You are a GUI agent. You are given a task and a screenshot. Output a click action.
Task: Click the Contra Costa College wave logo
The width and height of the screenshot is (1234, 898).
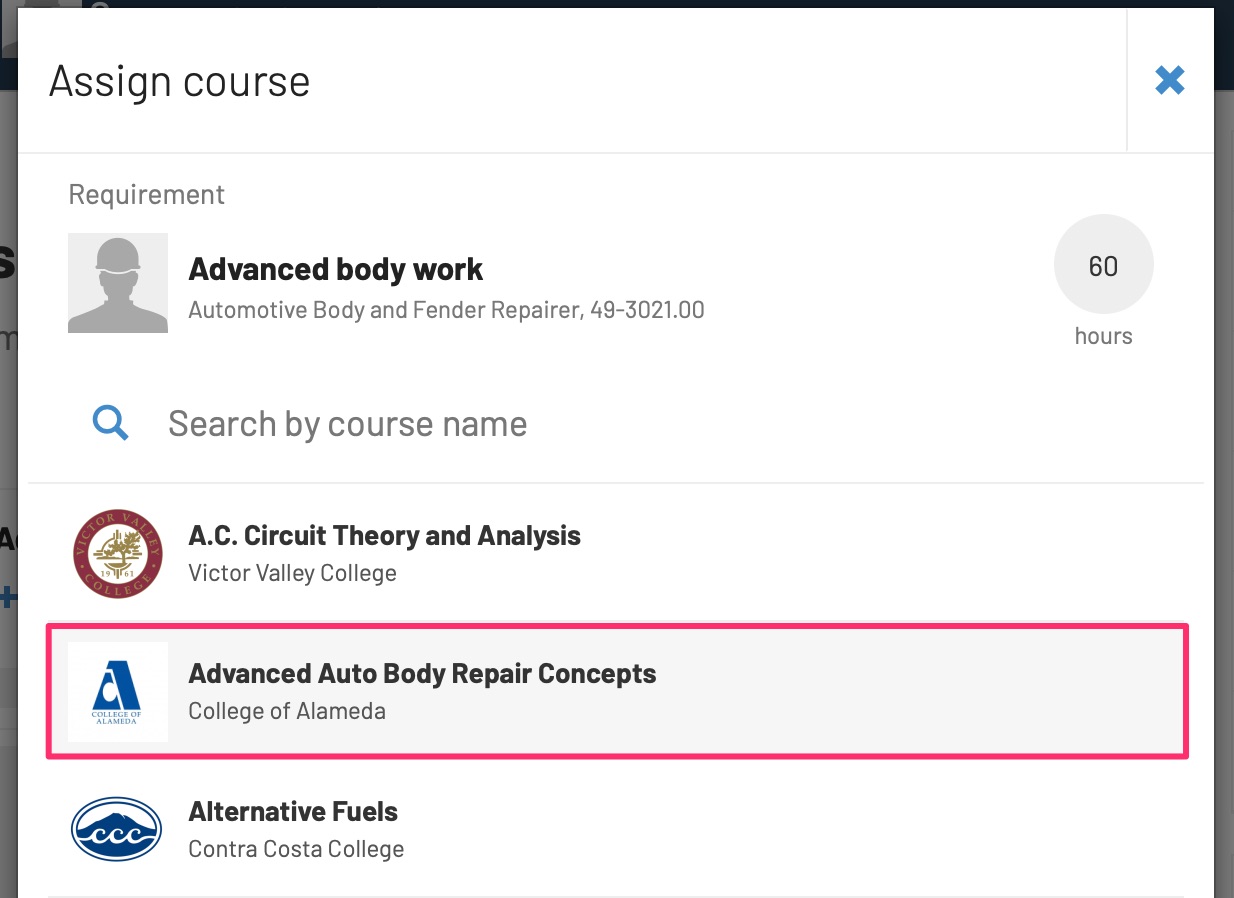pos(118,829)
